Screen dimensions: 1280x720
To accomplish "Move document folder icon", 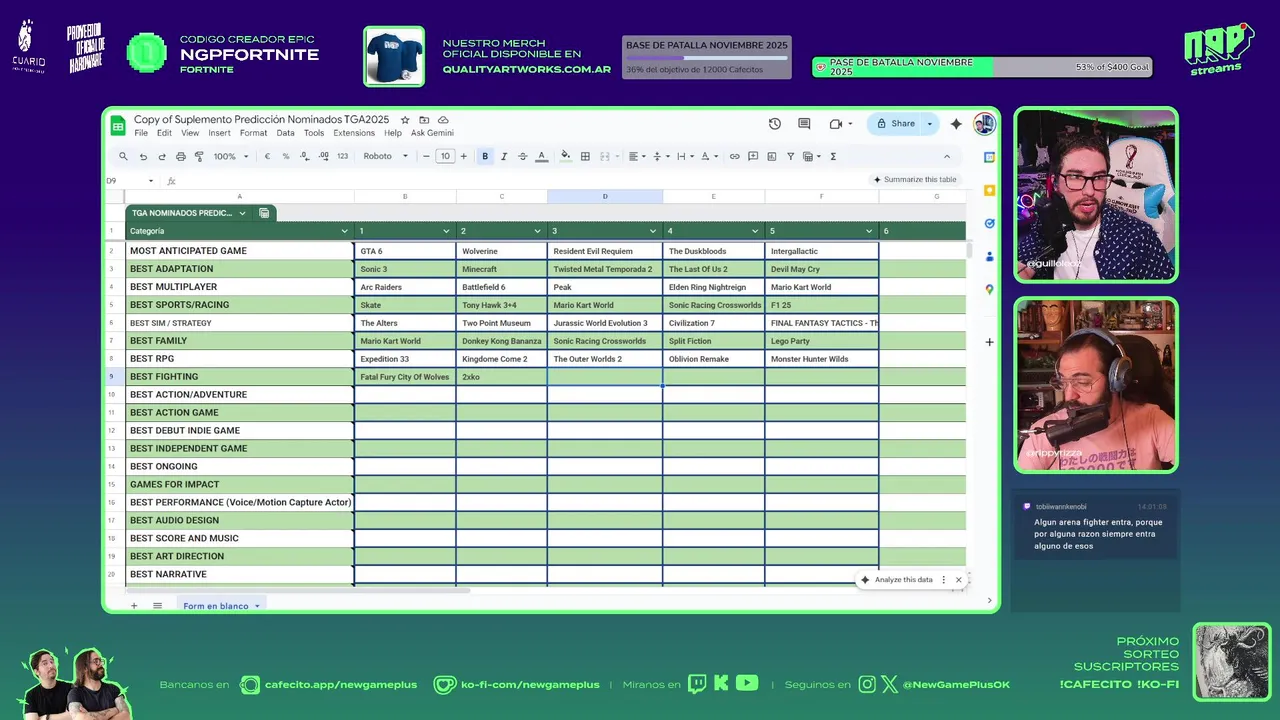I will point(424,119).
